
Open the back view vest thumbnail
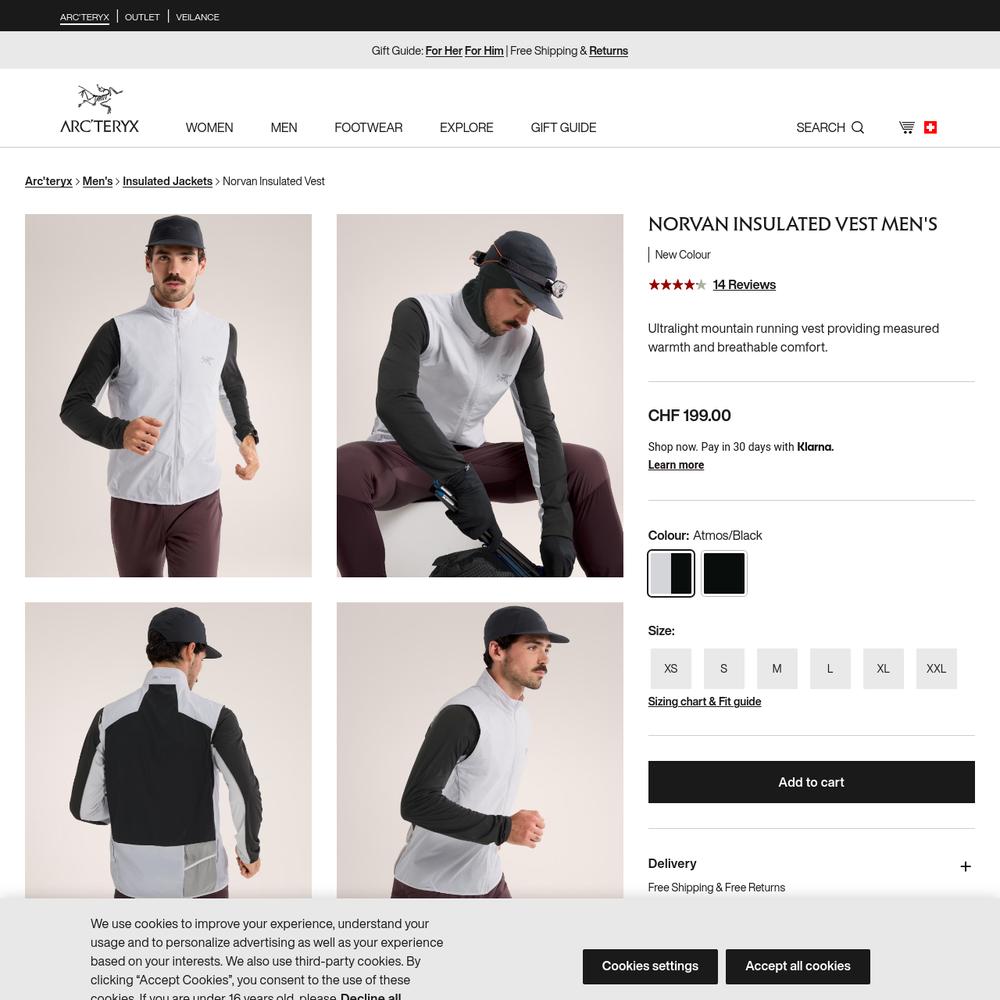pyautogui.click(x=168, y=750)
